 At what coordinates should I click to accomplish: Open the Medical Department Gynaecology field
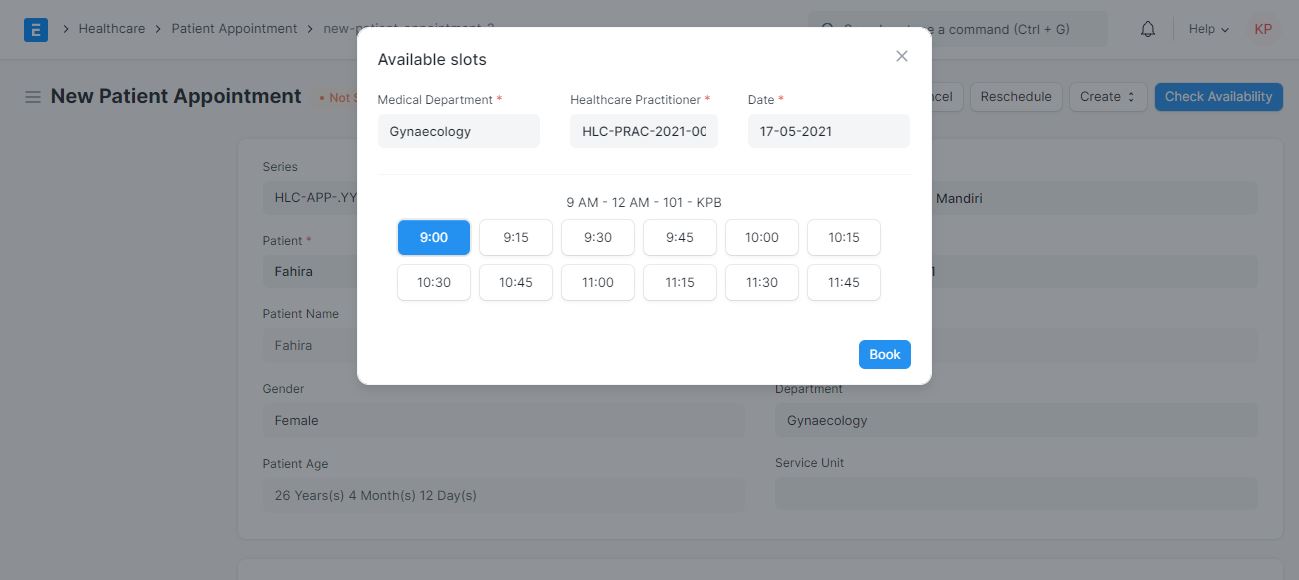[458, 131]
